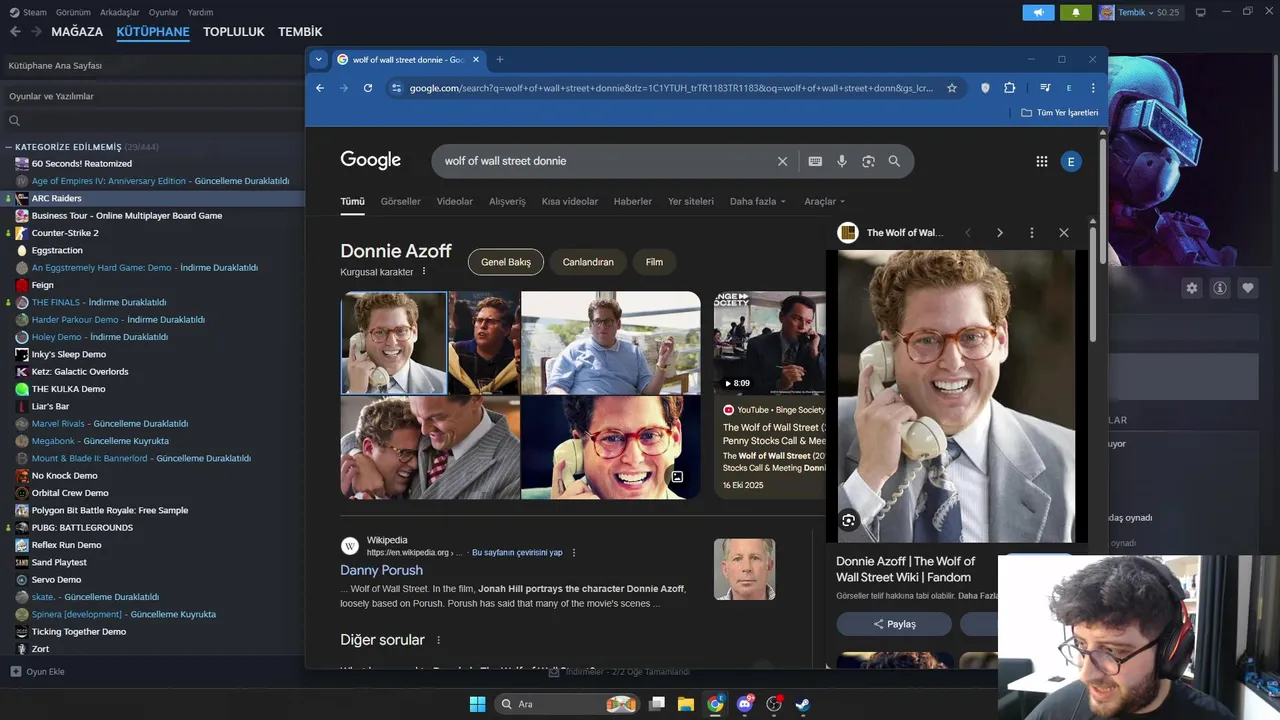Click the Genel Bakış chip
The image size is (1280, 720).
point(506,262)
